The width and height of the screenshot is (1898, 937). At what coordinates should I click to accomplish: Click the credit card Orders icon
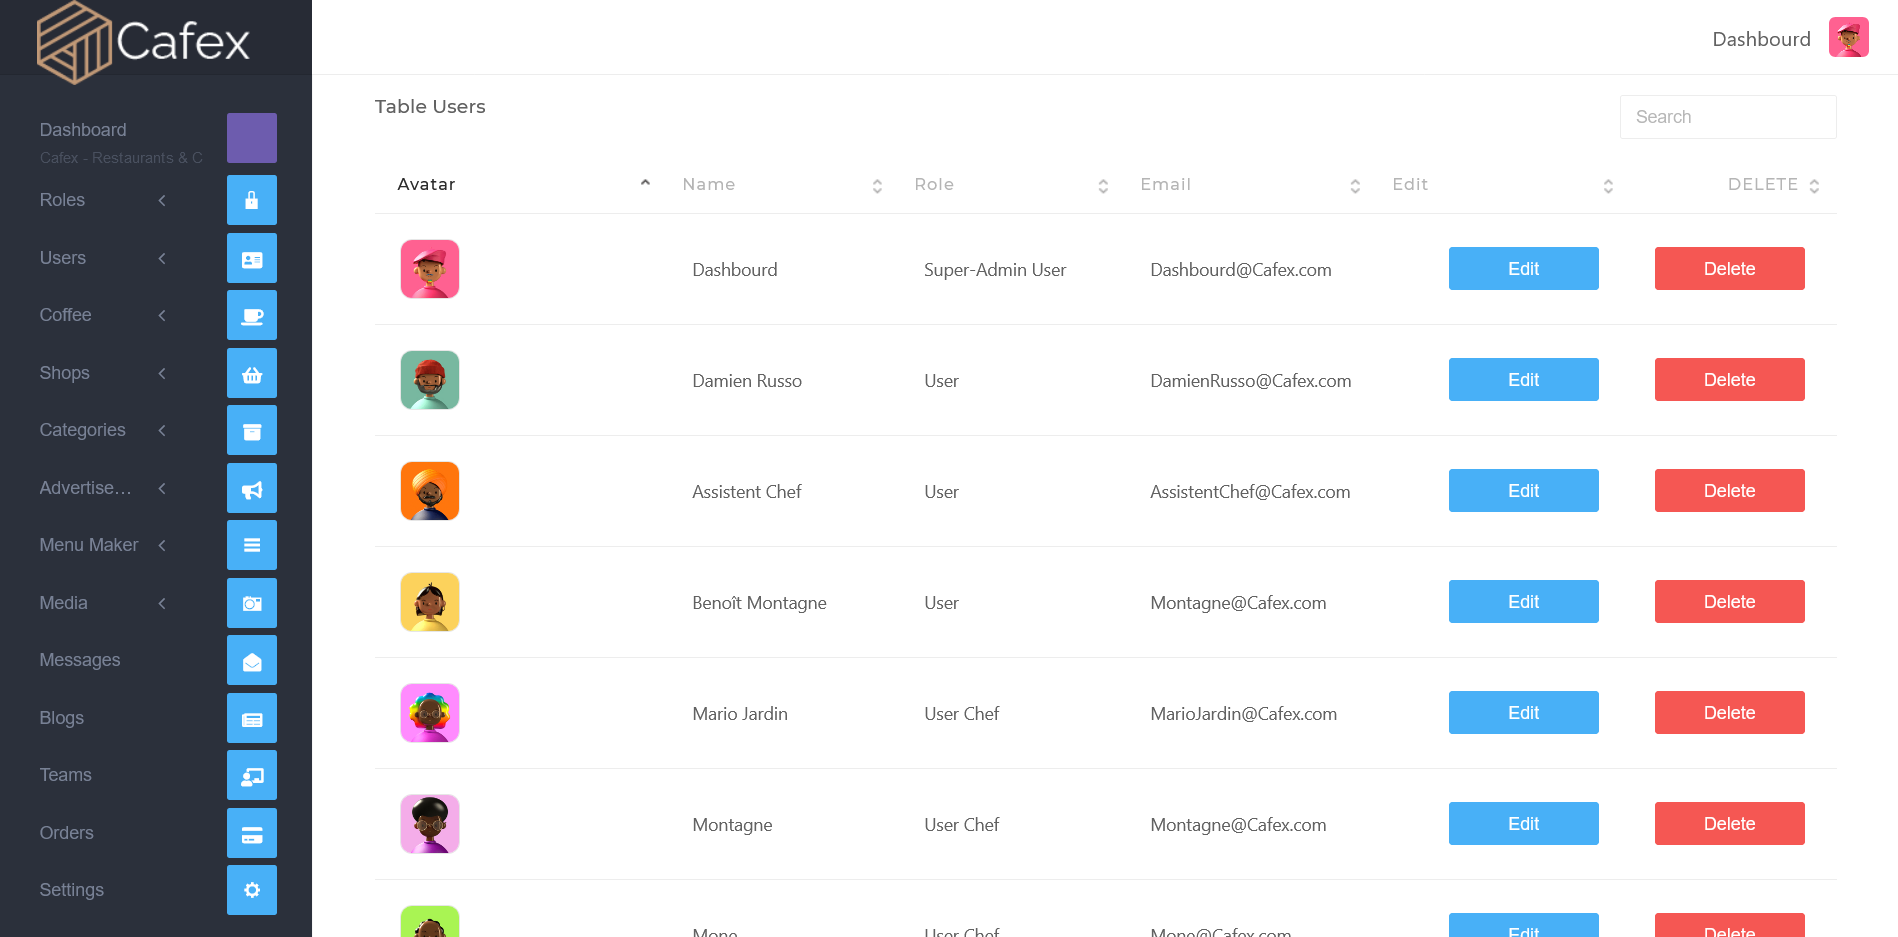pos(252,833)
